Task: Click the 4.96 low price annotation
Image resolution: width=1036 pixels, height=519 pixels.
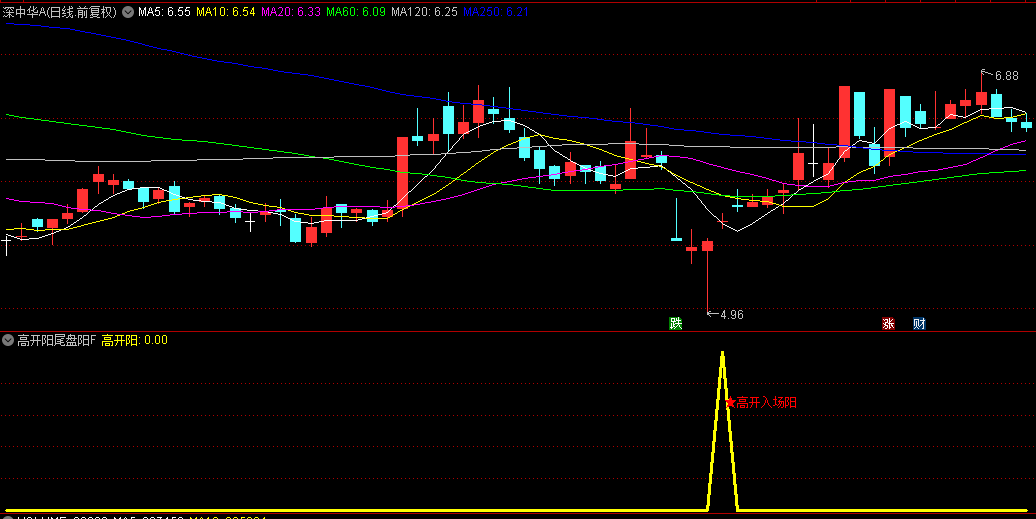Action: pyautogui.click(x=731, y=315)
